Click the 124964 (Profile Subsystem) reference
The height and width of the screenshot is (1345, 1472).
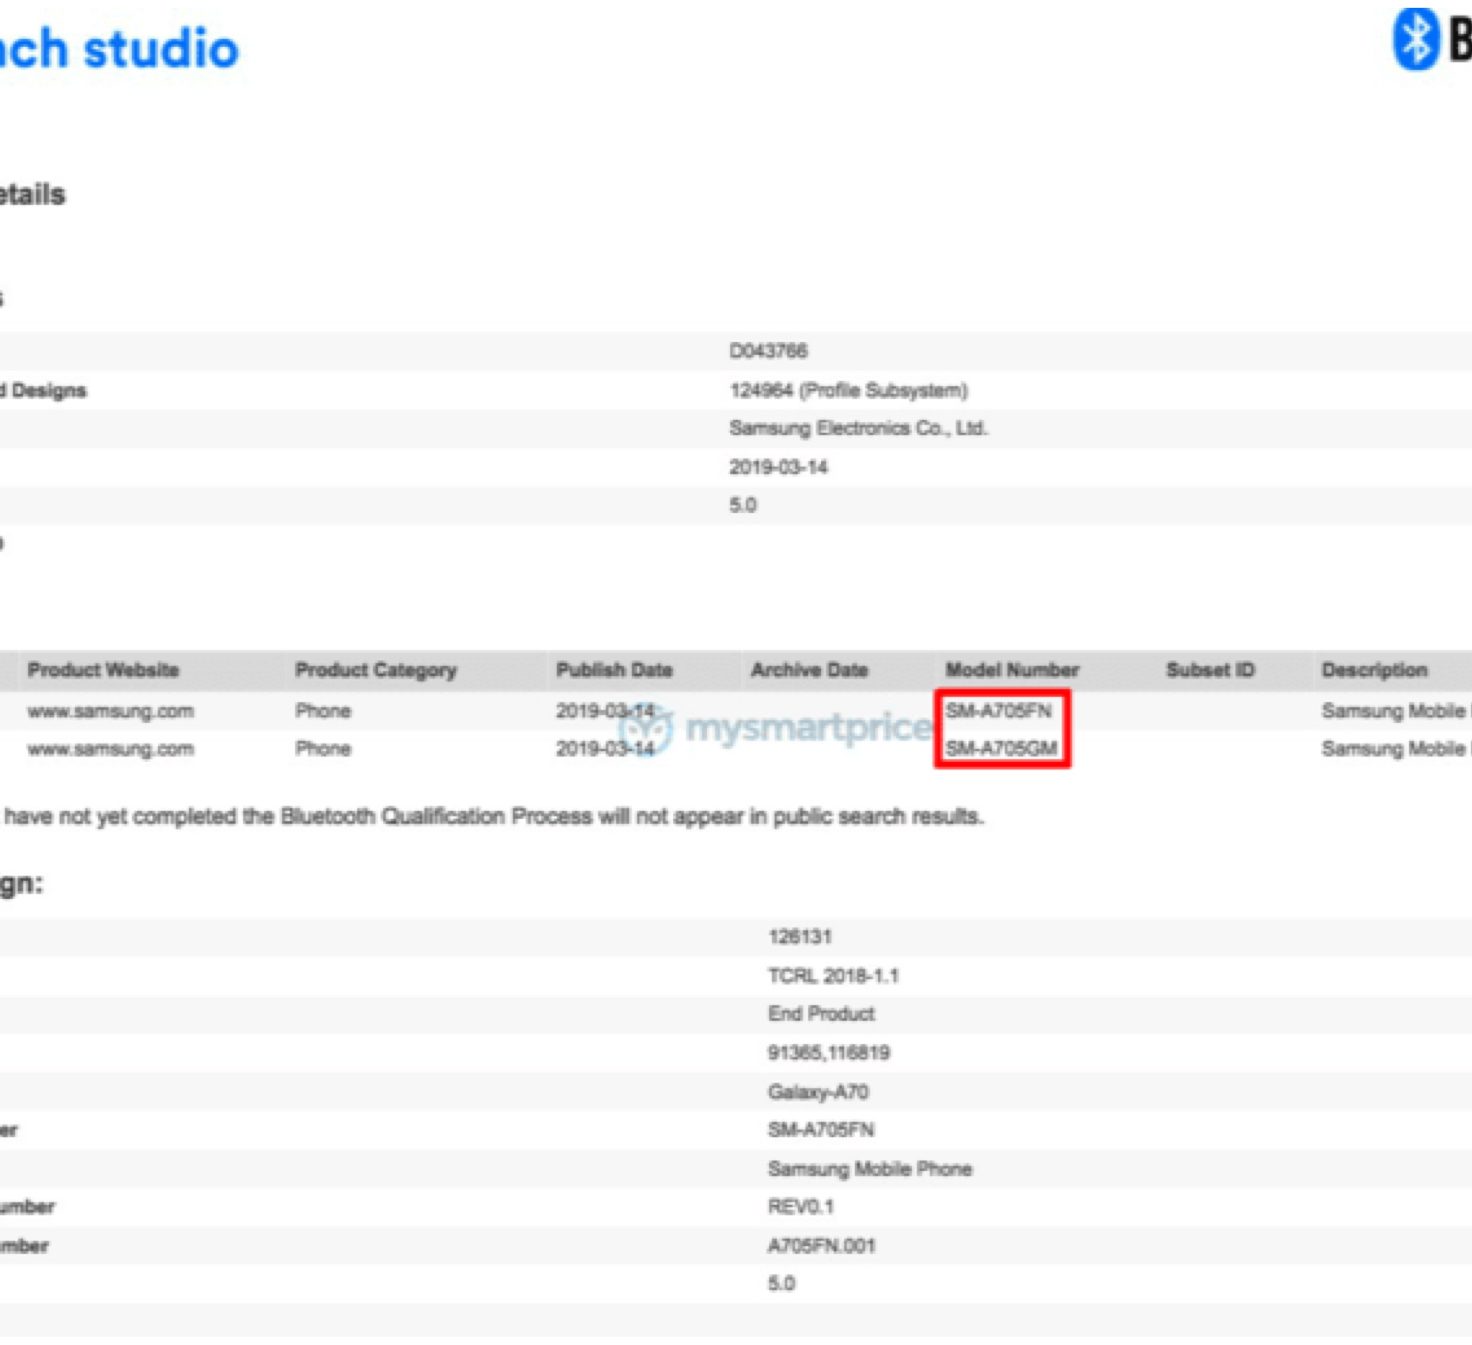click(848, 390)
